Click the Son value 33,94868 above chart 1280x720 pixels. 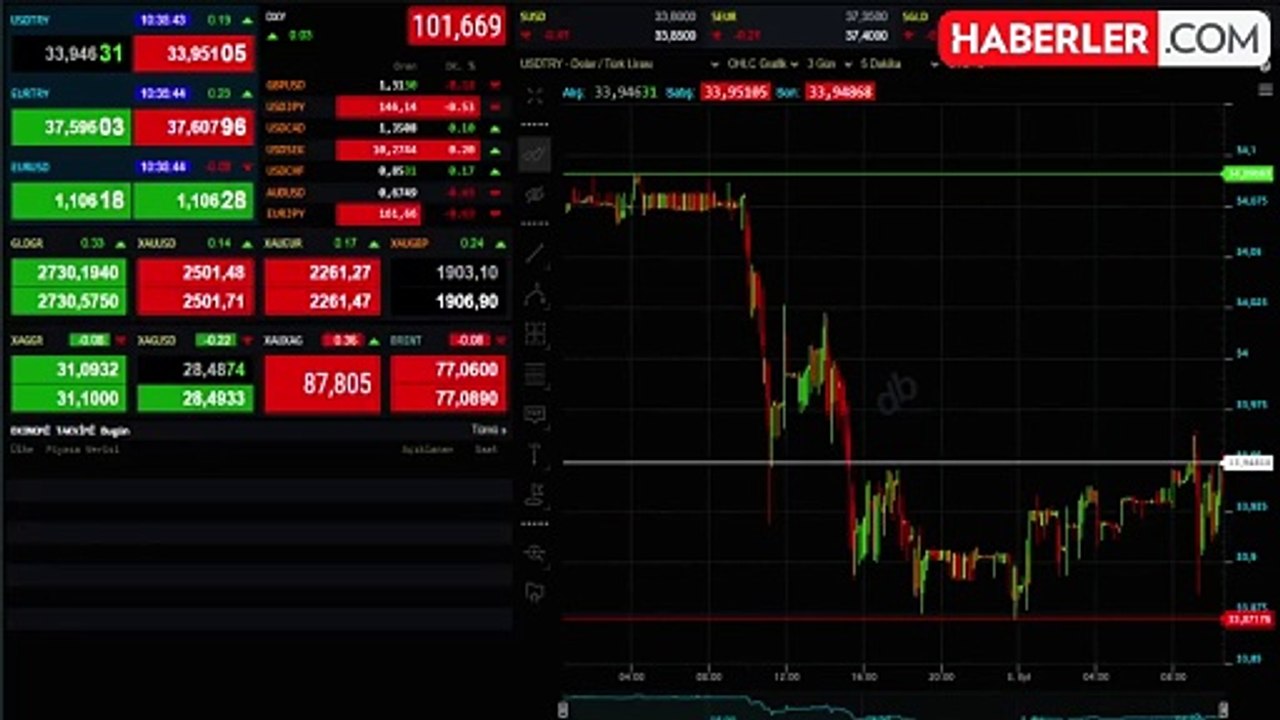click(839, 91)
